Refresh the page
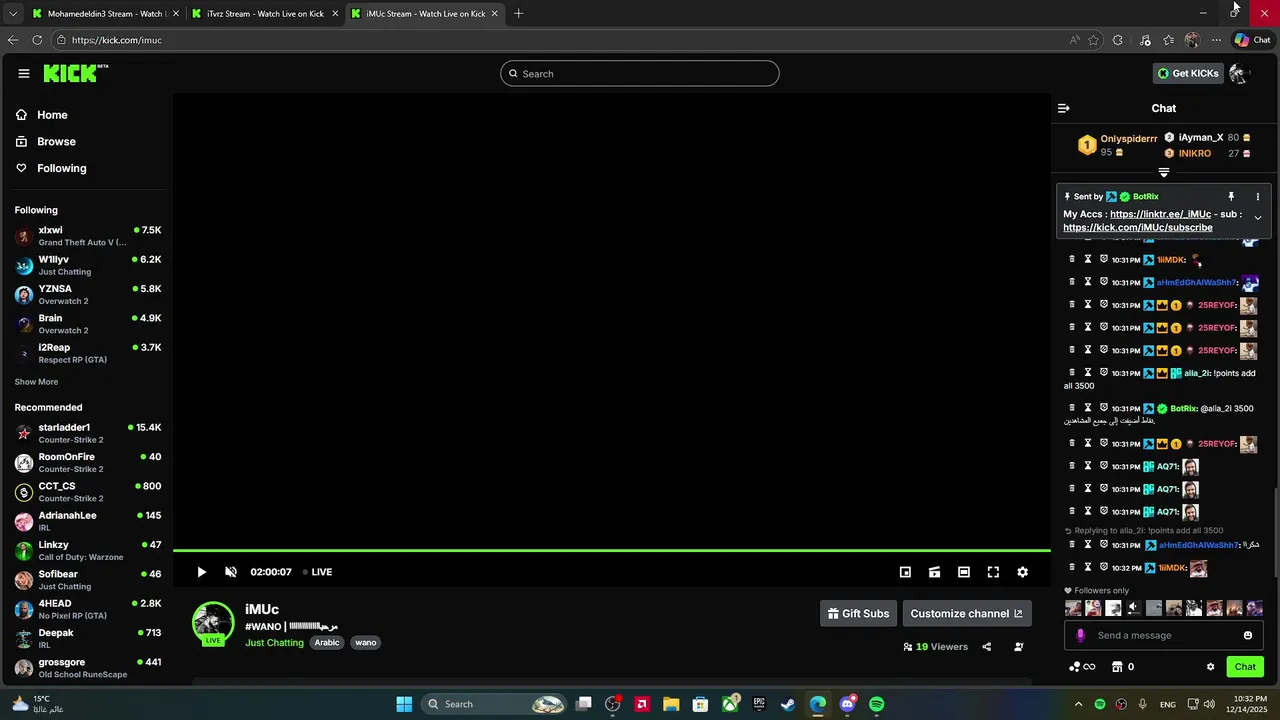The image size is (1280, 720). 37,40
